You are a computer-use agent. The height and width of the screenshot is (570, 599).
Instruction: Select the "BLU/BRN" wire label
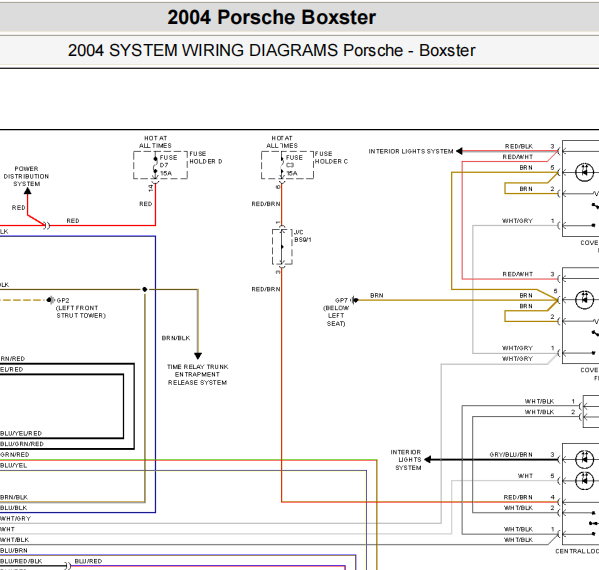coord(14,551)
